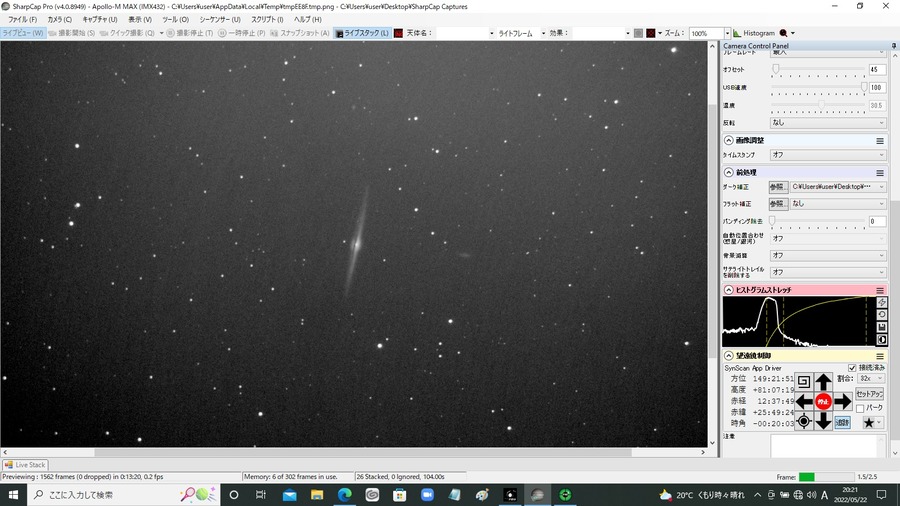900x506 pixels.
Task: Open the キャプチャ (U) menu
Action: click(x=100, y=20)
